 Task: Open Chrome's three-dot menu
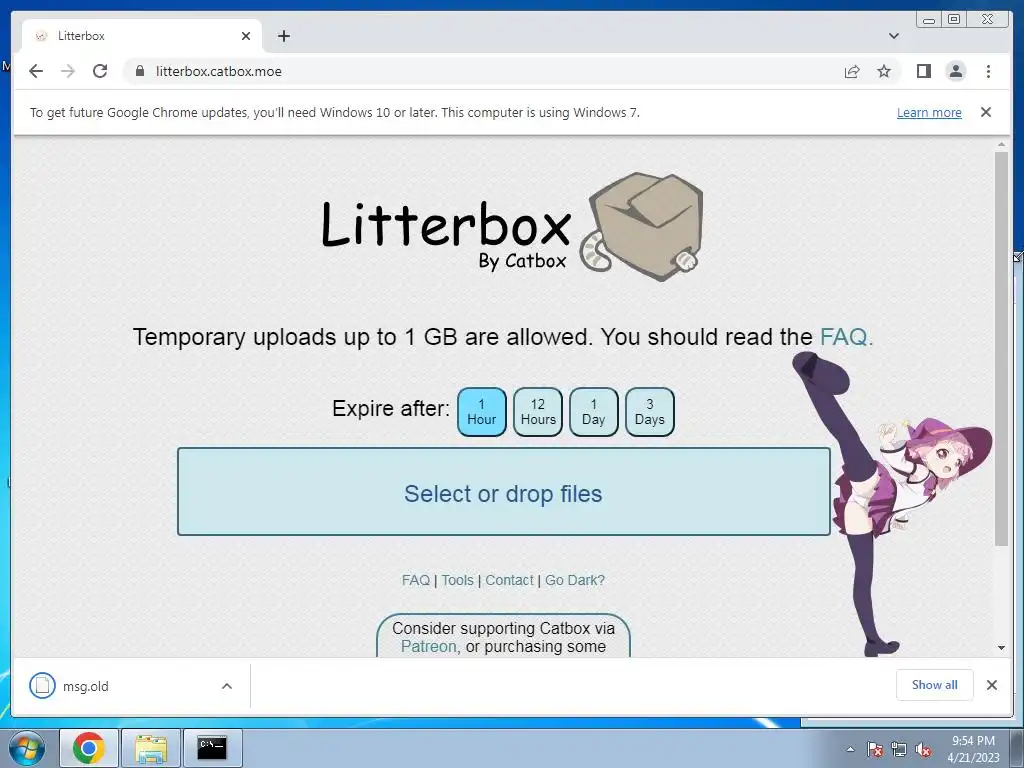point(988,71)
